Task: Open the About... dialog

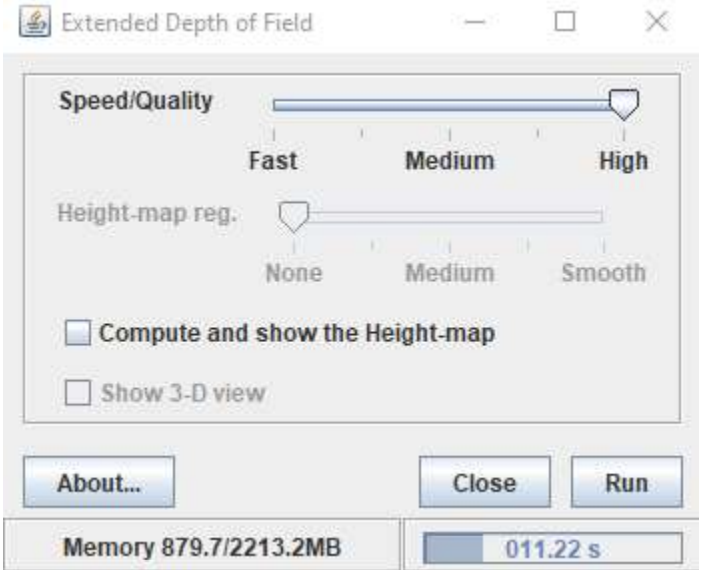Action: pos(98,483)
